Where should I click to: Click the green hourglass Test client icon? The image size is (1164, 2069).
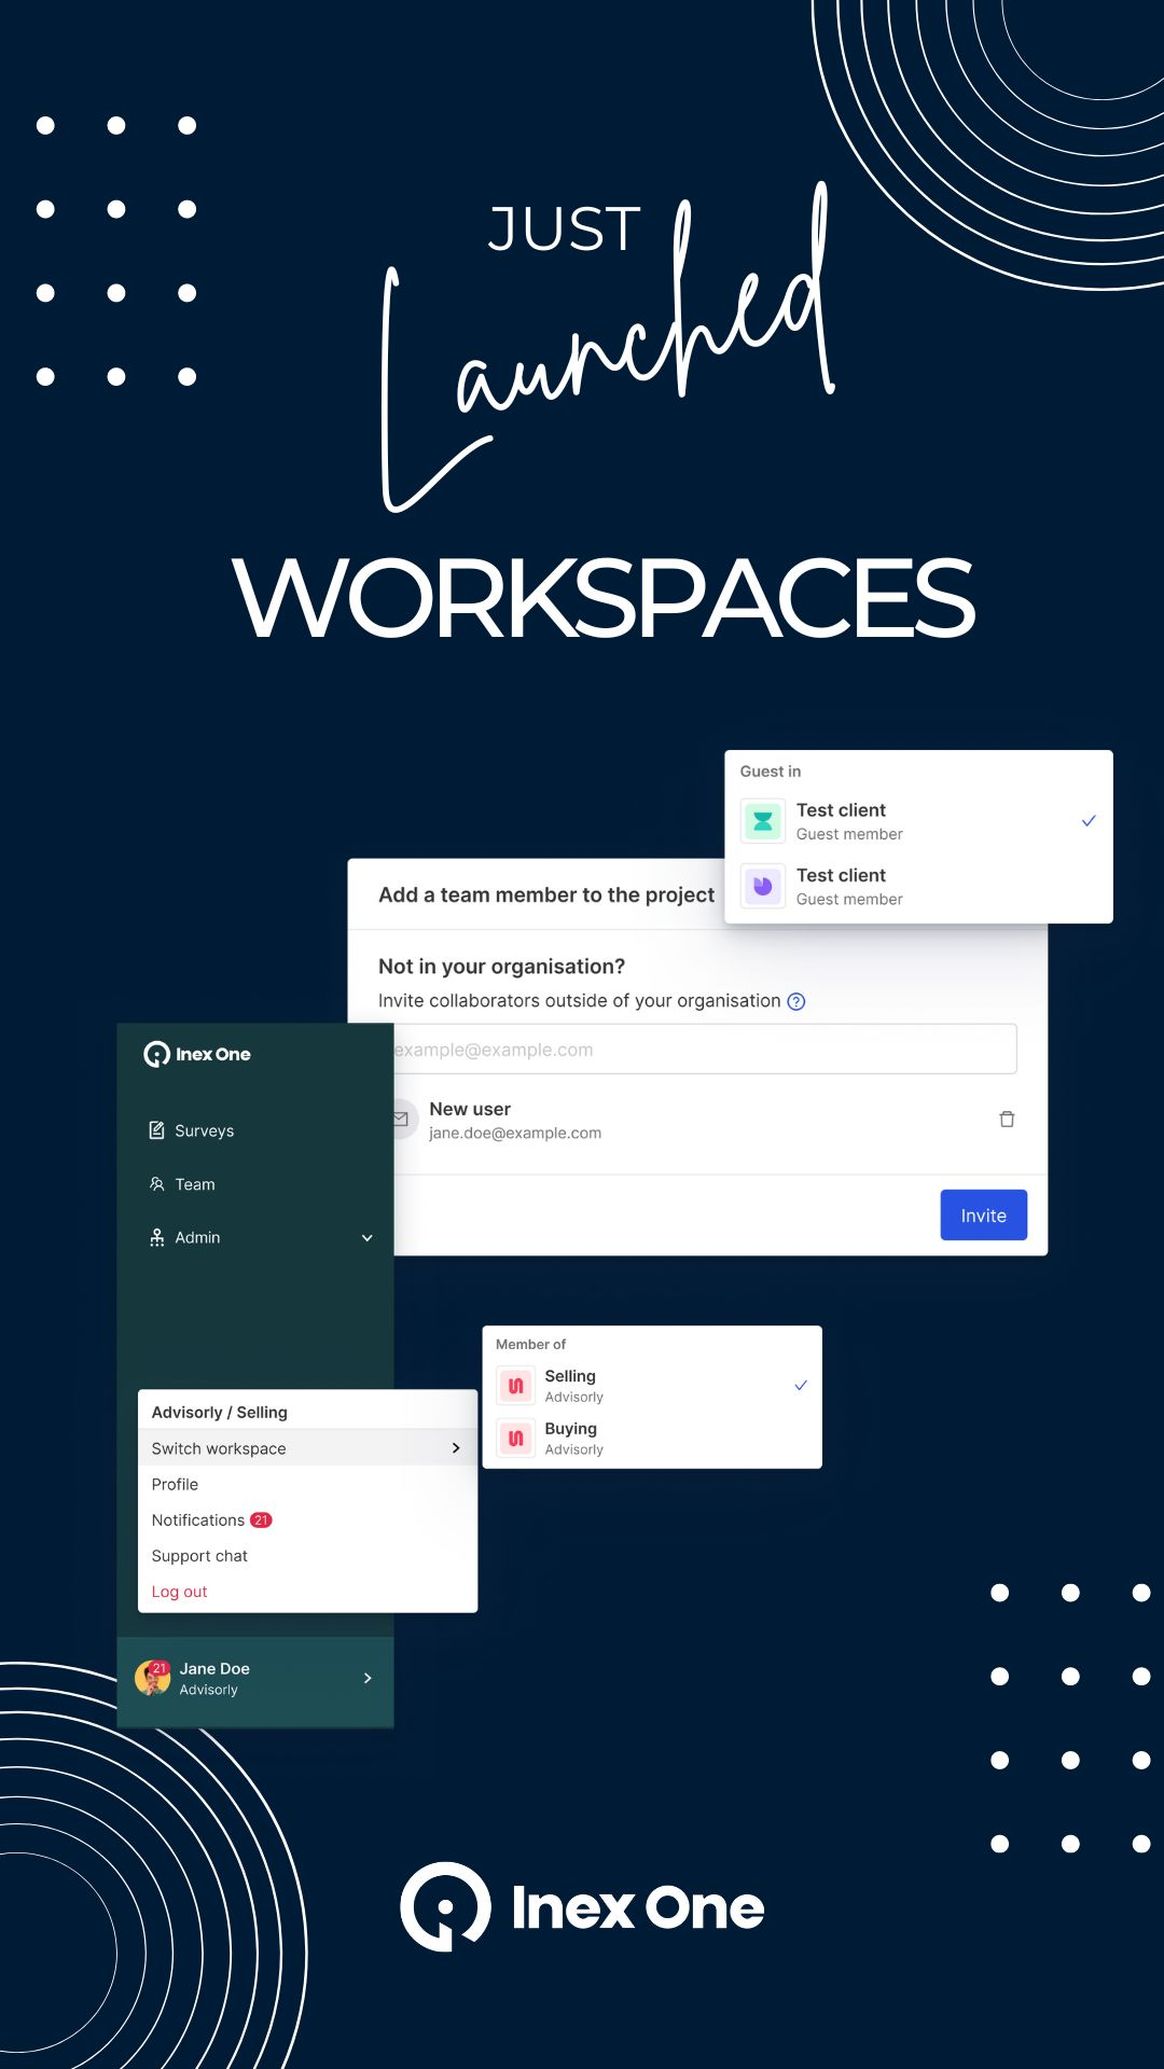click(763, 821)
